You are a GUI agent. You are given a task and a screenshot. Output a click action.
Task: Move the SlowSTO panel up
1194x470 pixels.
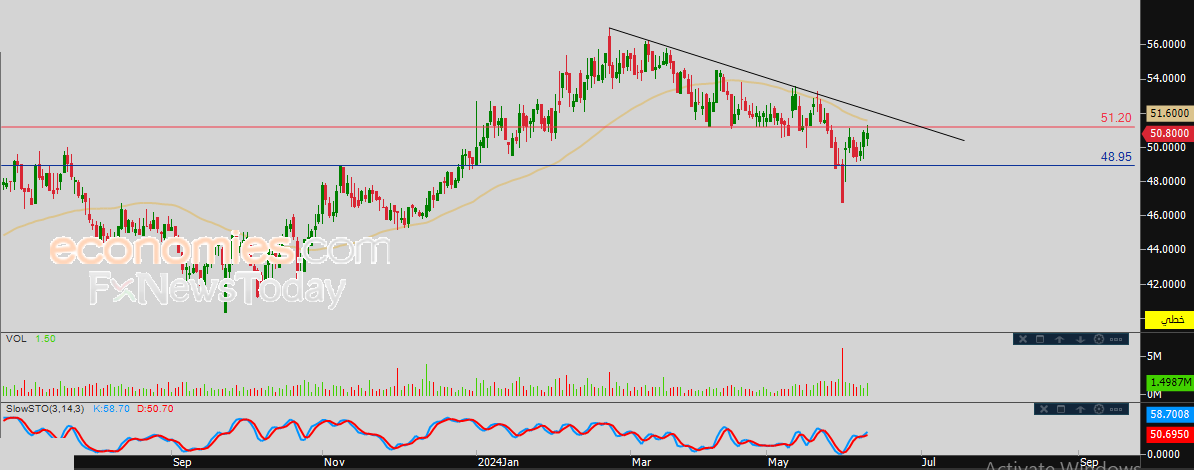pyautogui.click(x=1080, y=409)
